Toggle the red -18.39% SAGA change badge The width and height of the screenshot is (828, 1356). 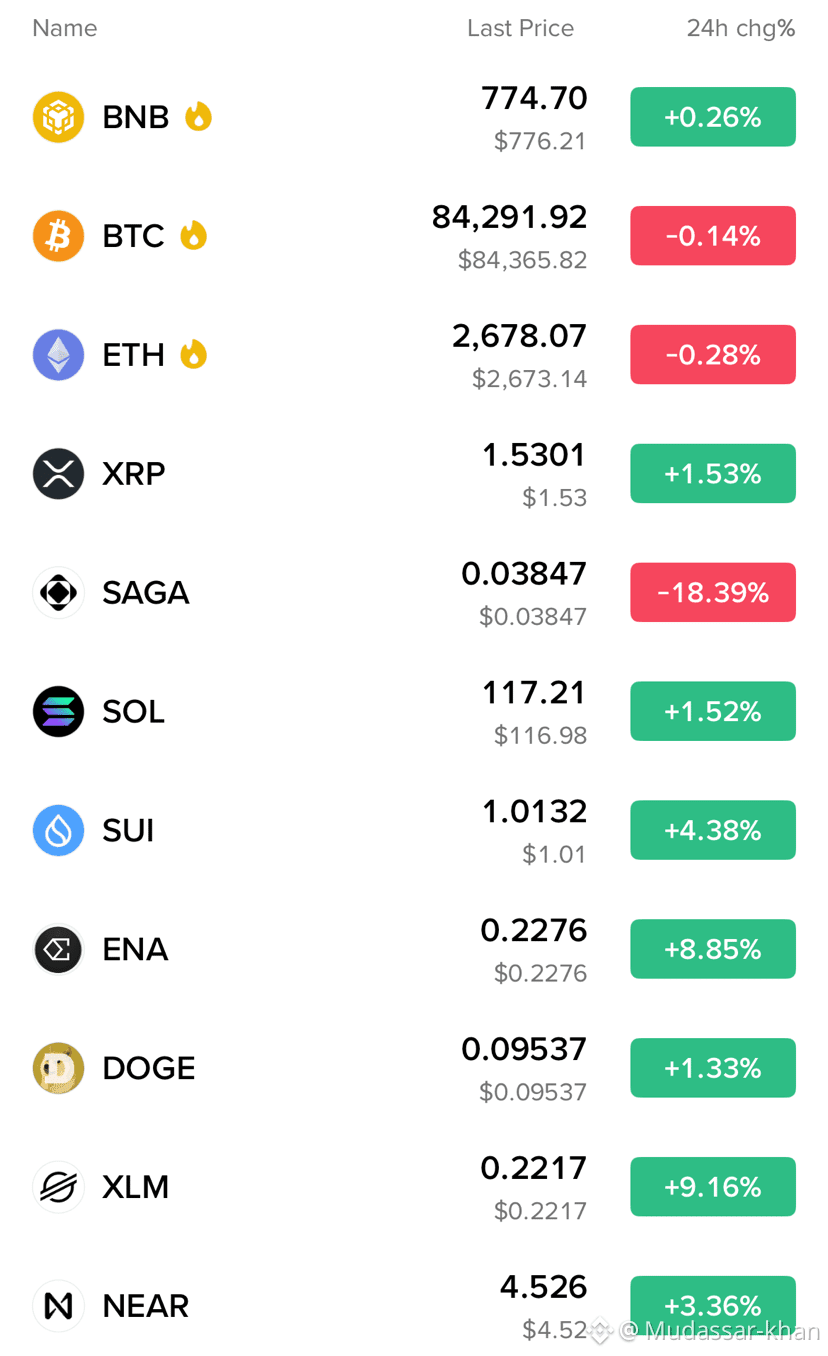[x=713, y=592]
